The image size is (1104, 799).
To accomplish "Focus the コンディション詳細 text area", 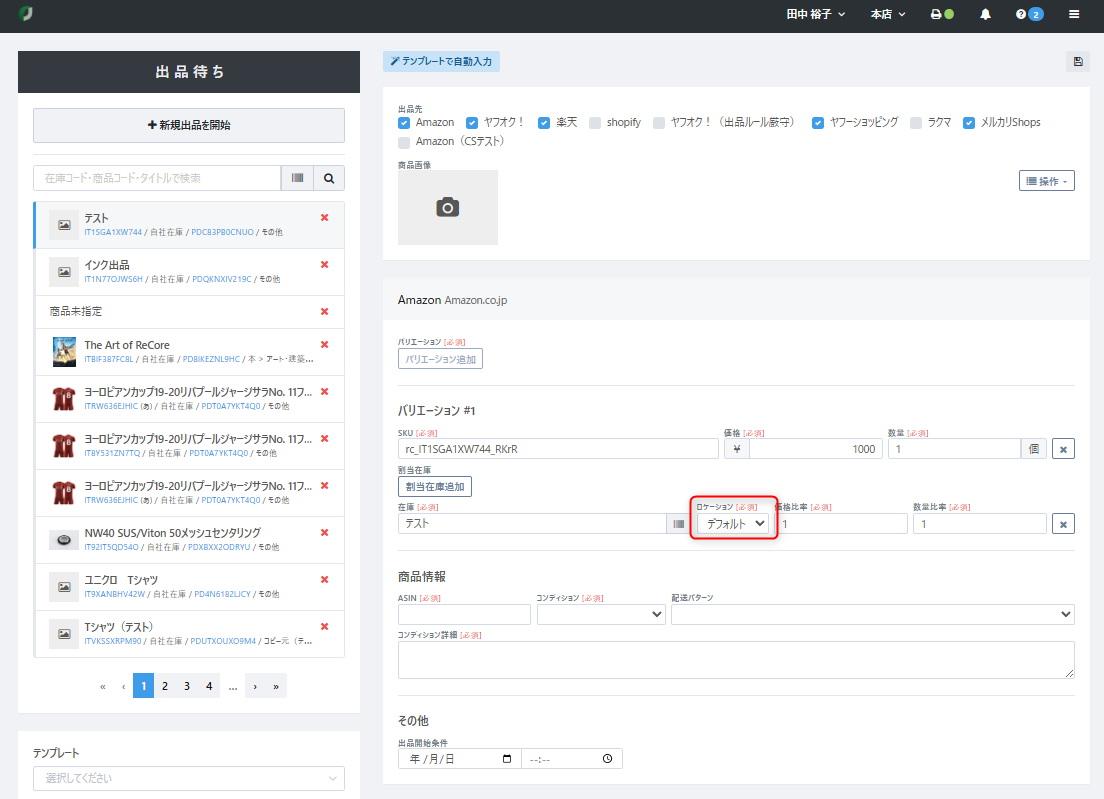I will [x=736, y=660].
